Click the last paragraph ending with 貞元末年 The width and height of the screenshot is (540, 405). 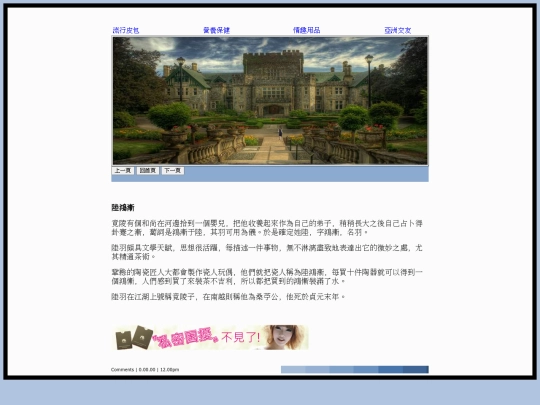point(228,297)
